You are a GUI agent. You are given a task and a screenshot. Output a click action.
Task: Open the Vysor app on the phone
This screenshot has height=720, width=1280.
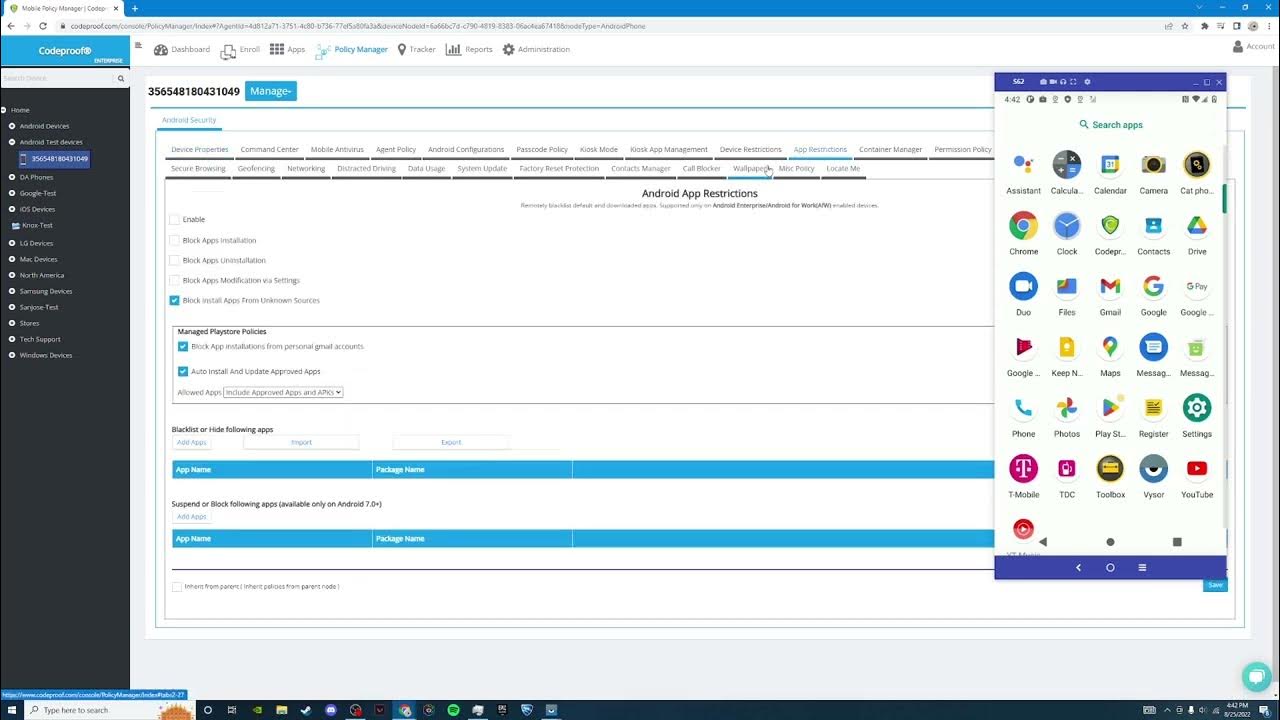point(1153,469)
